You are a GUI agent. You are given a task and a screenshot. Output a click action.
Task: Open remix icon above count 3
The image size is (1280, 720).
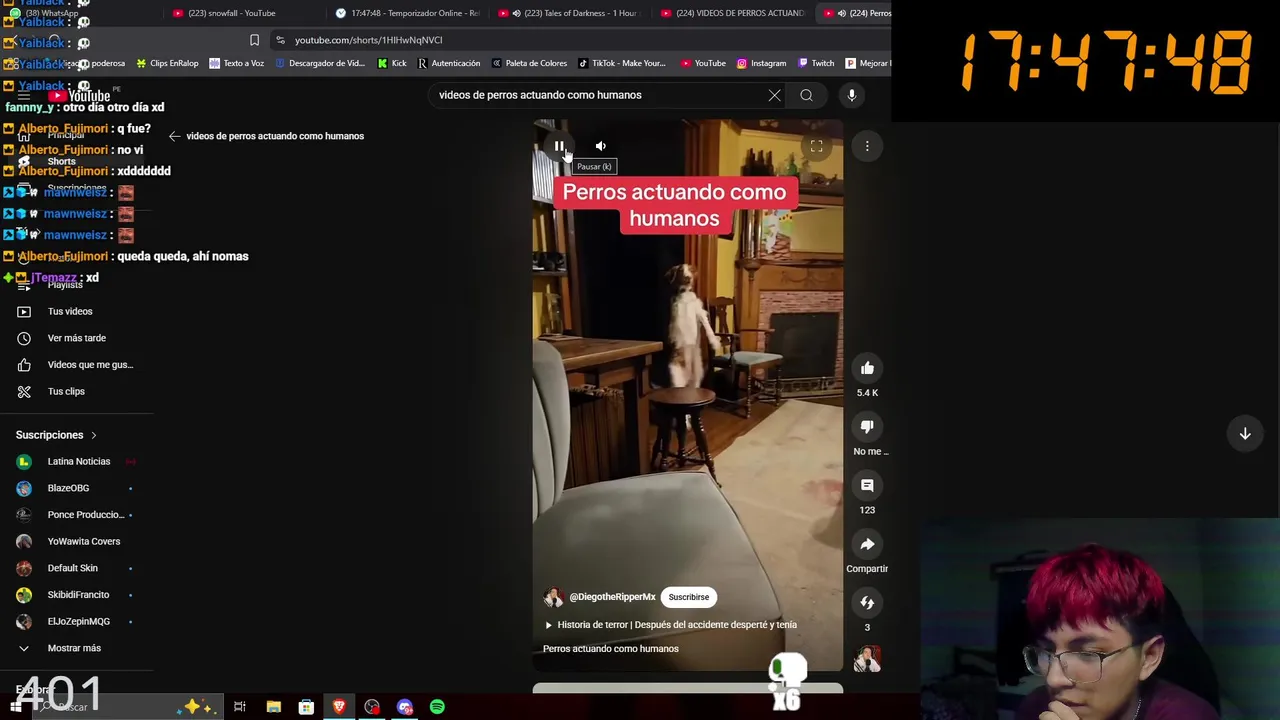pyautogui.click(x=867, y=603)
